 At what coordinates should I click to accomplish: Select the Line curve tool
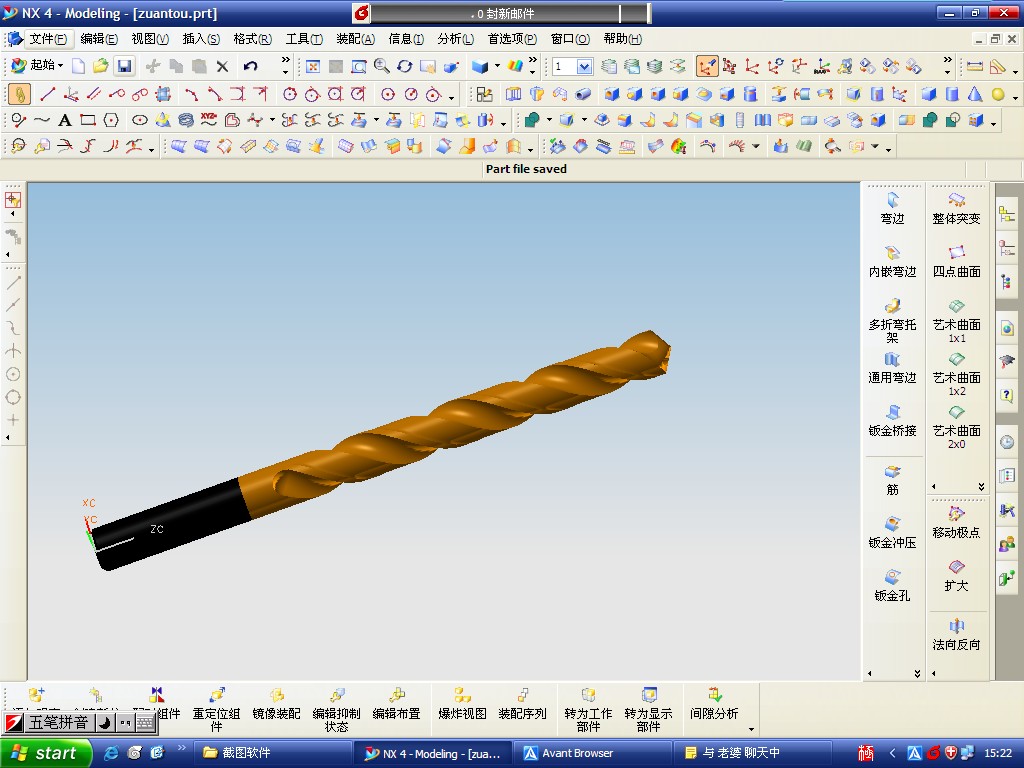pos(47,94)
